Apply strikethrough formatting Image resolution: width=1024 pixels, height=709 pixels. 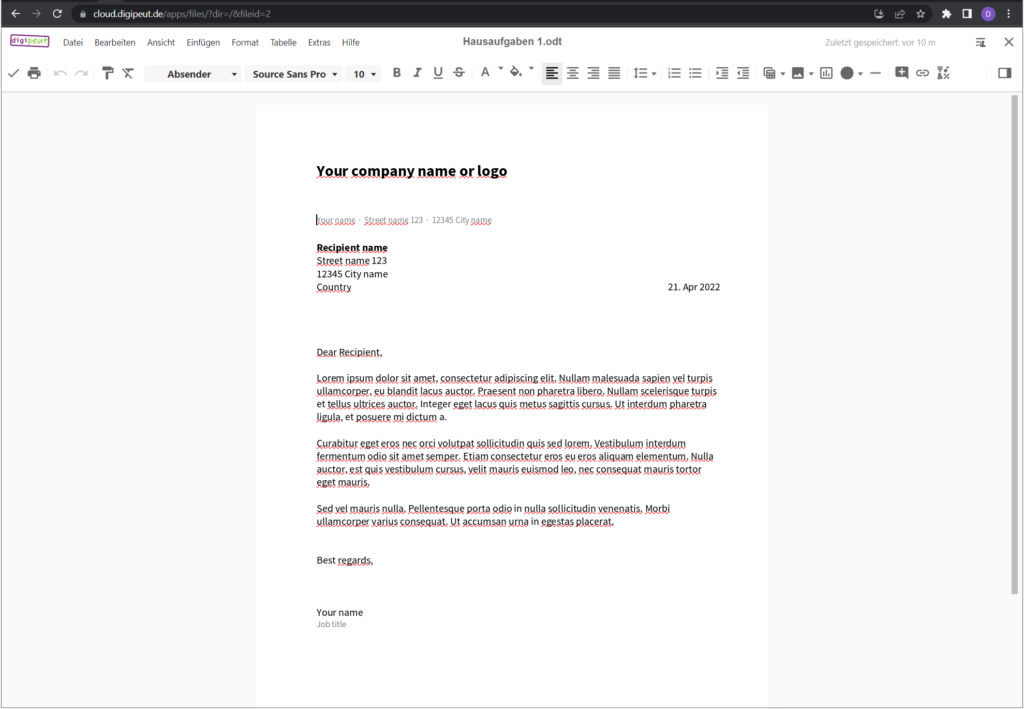pos(459,72)
